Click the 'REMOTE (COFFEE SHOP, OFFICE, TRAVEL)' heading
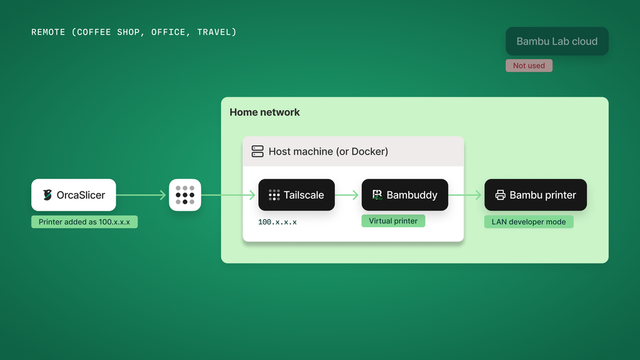Screen dimensions: 640x360 tap(134, 32)
